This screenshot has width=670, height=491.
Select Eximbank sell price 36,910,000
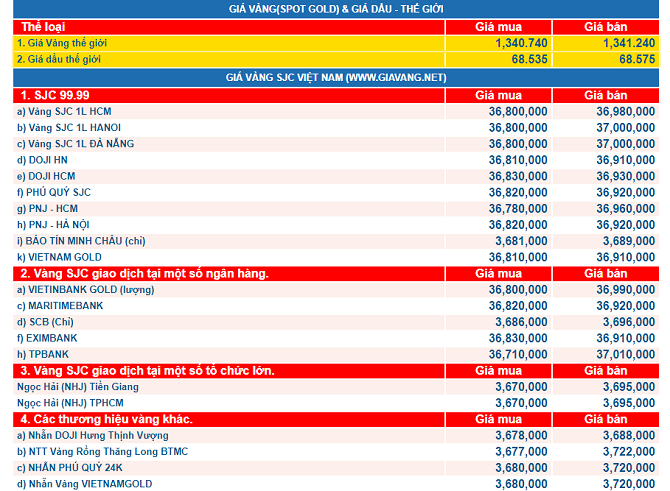626,338
